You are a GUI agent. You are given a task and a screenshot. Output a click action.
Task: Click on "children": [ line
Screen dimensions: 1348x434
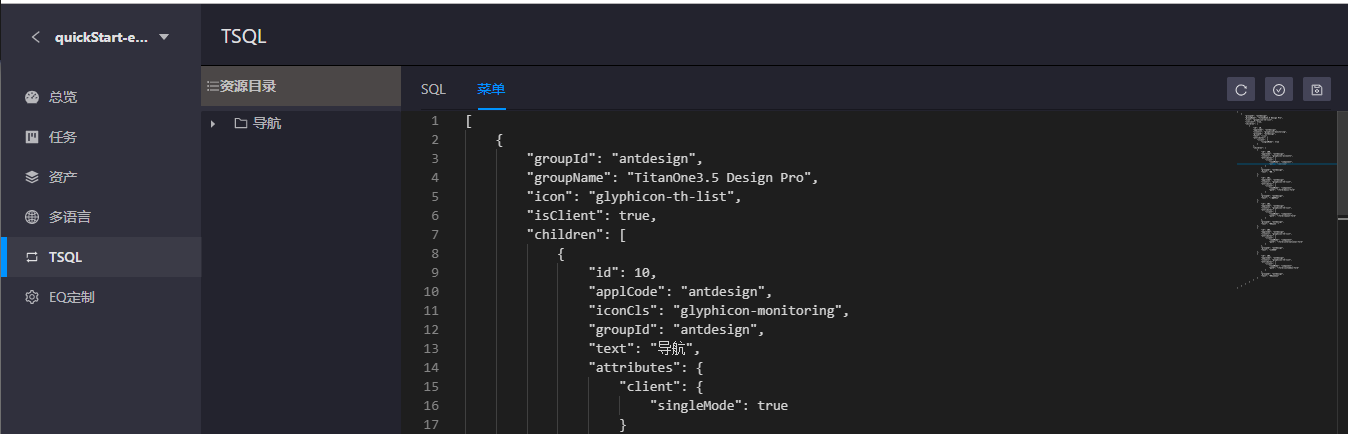click(x=577, y=235)
